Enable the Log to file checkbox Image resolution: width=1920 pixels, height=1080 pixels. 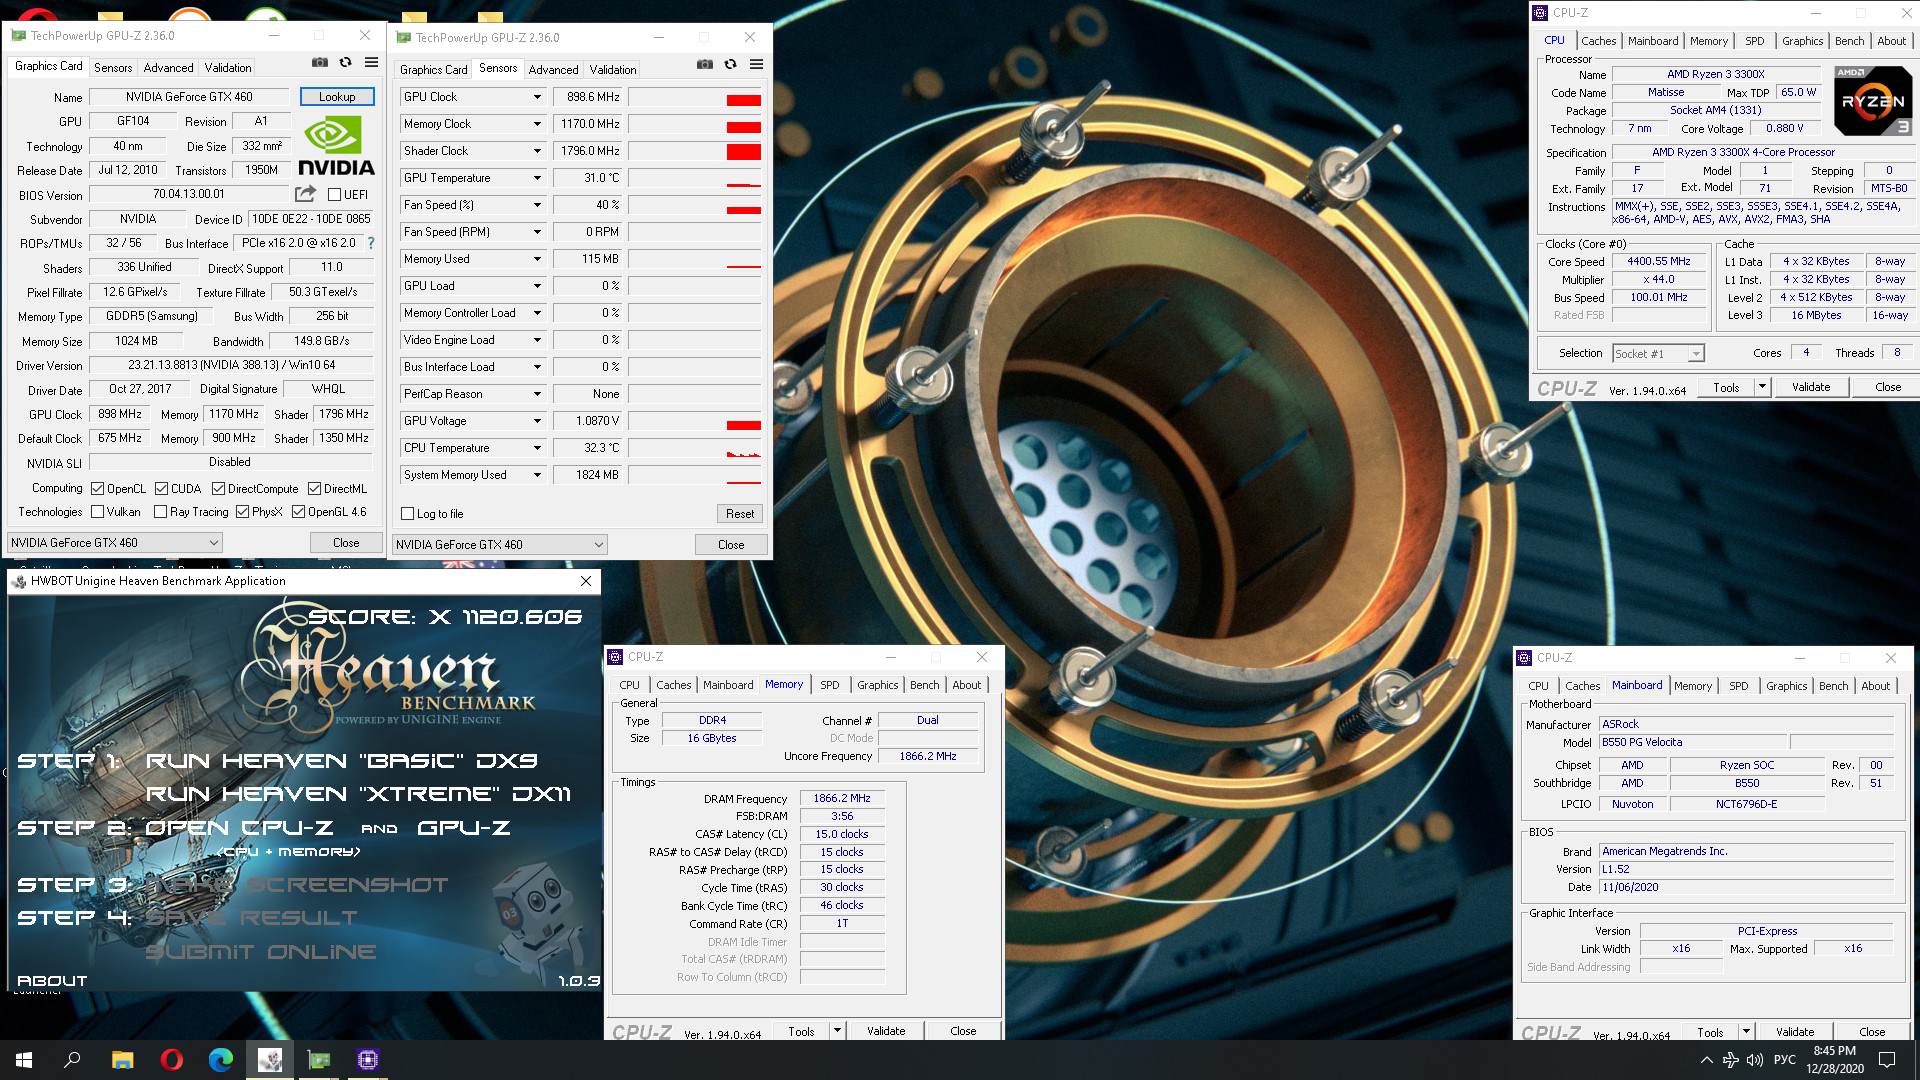coord(407,514)
